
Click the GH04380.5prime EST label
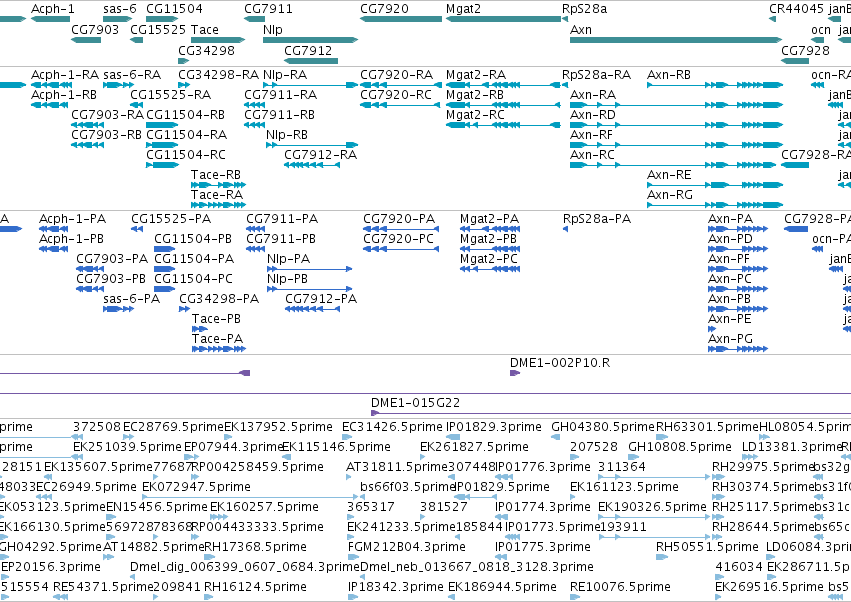pyautogui.click(x=603, y=427)
